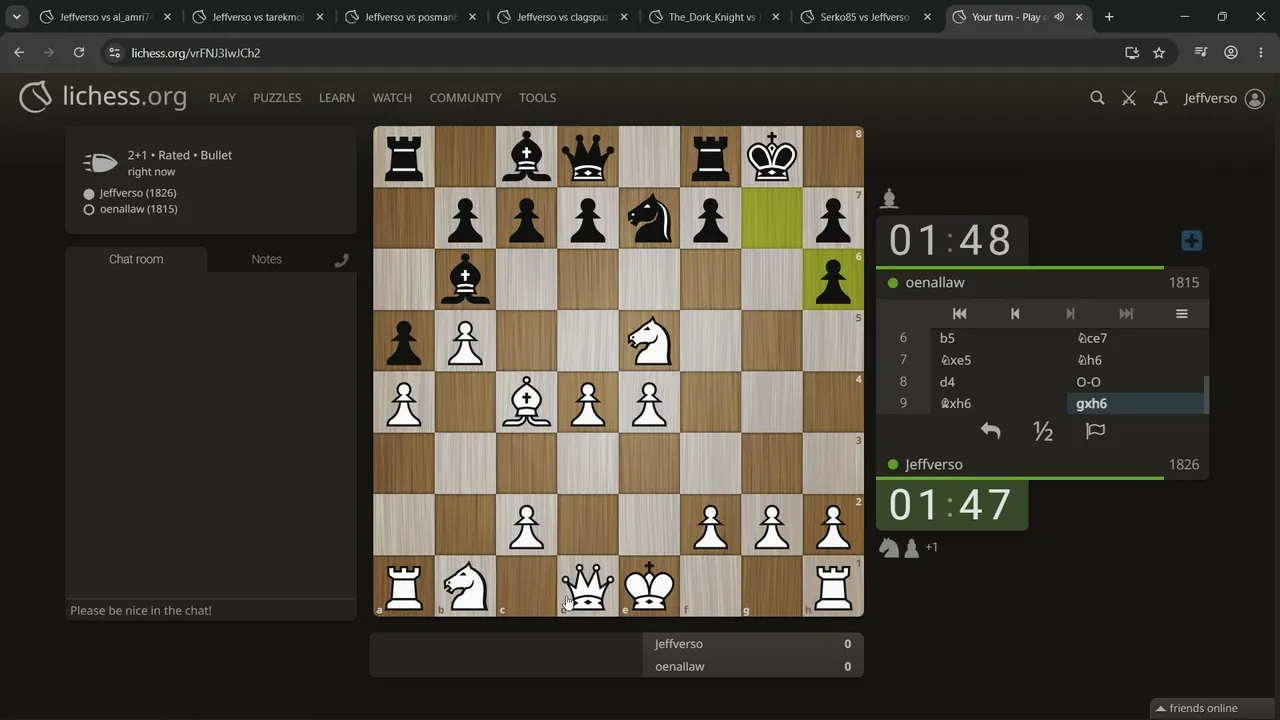This screenshot has width=1280, height=720.
Task: Give opponent more time with plus icon
Action: tap(1191, 241)
